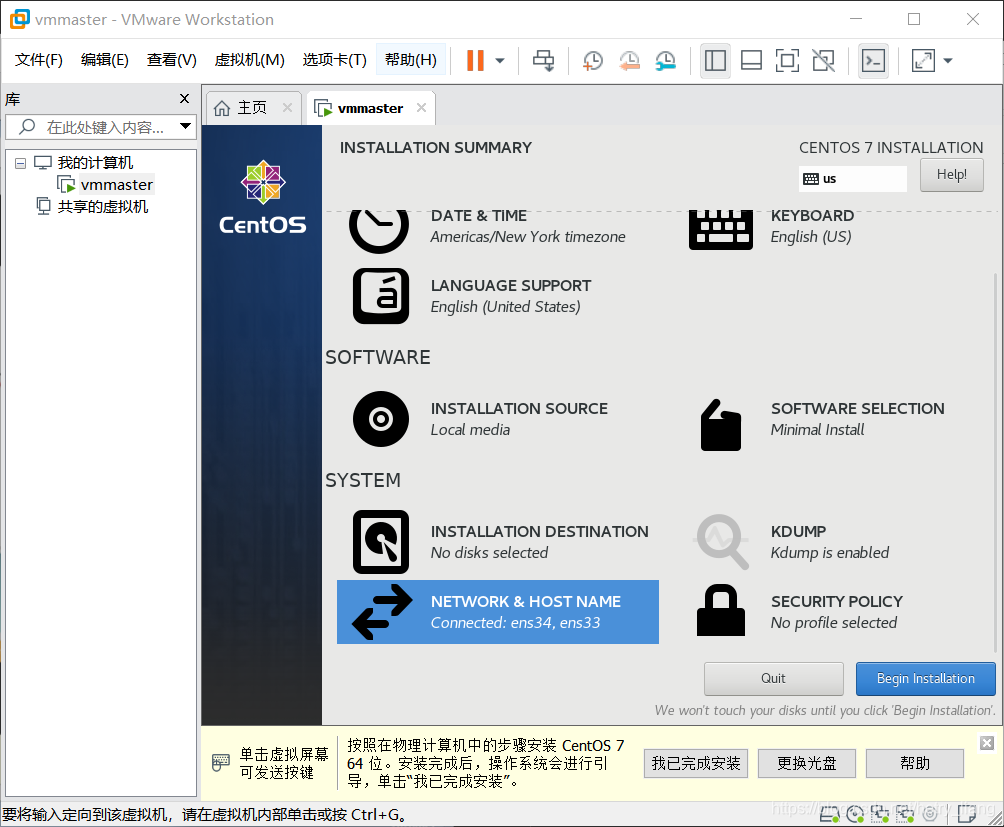This screenshot has width=1004, height=827.
Task: Open the Keyboard settings icon
Action: [x=720, y=229]
